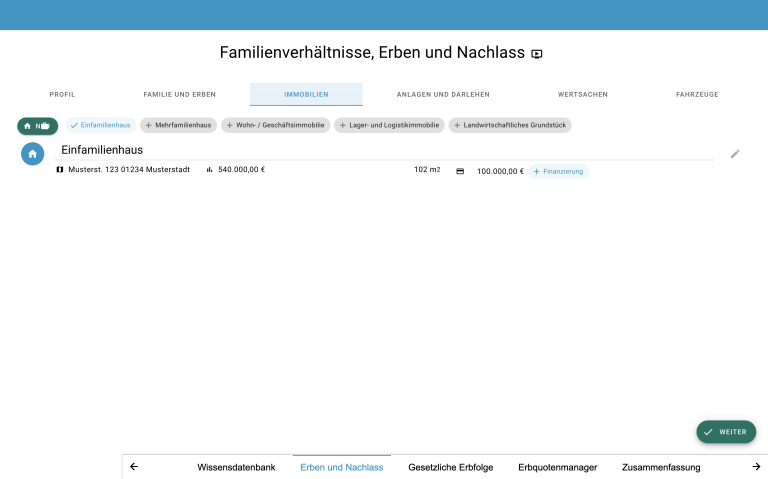Open the FAHRZEUGE tab
The image size is (768, 479).
click(697, 95)
